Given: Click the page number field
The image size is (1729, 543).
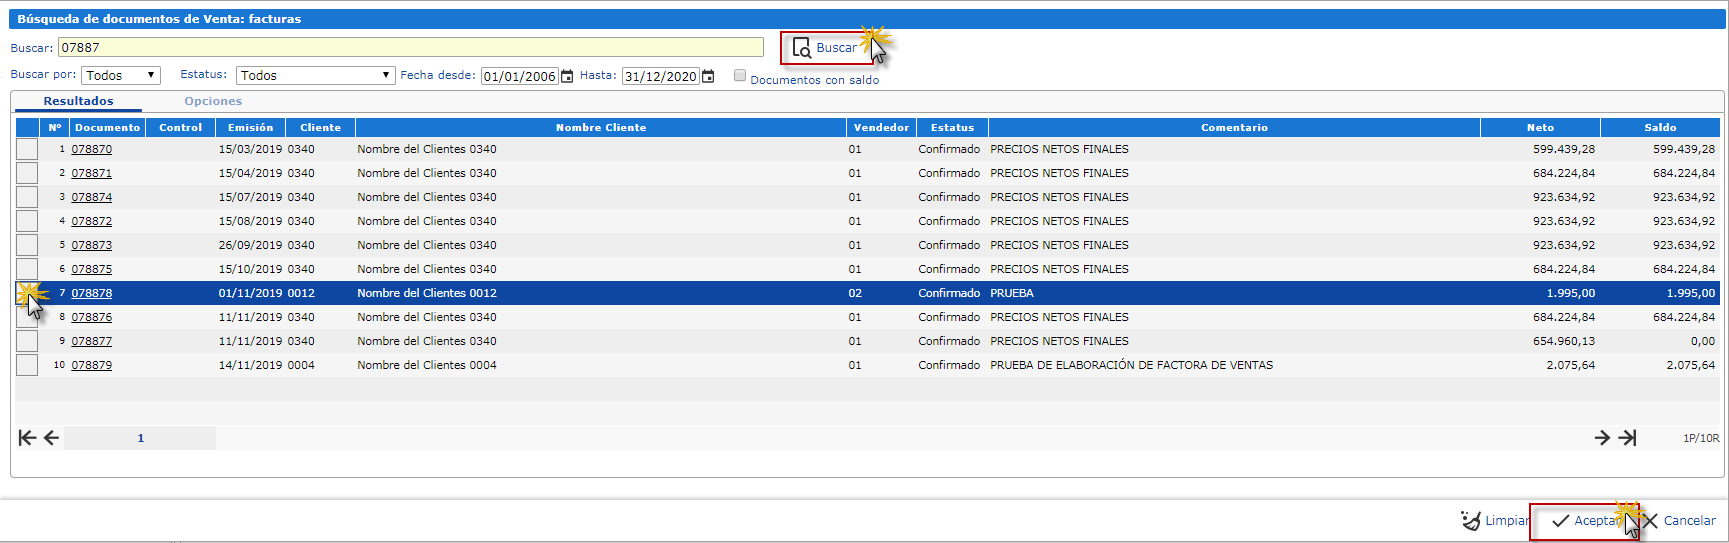Looking at the screenshot, I should coord(140,438).
